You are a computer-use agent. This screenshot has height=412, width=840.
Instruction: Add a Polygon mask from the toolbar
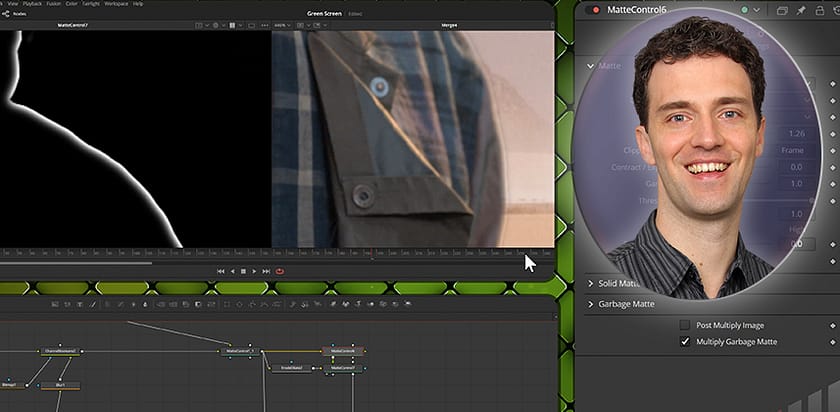252,304
